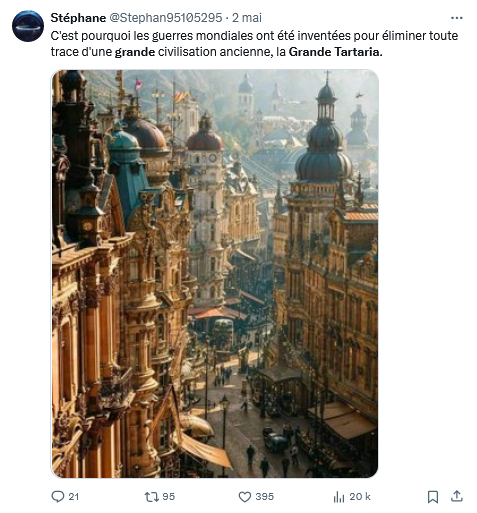The height and width of the screenshot is (513, 477).
Task: Click the like count 395
Action: coord(265,497)
